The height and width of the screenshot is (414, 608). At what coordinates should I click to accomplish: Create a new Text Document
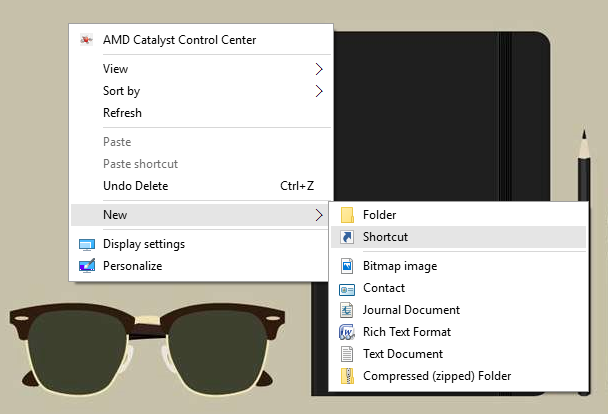403,354
